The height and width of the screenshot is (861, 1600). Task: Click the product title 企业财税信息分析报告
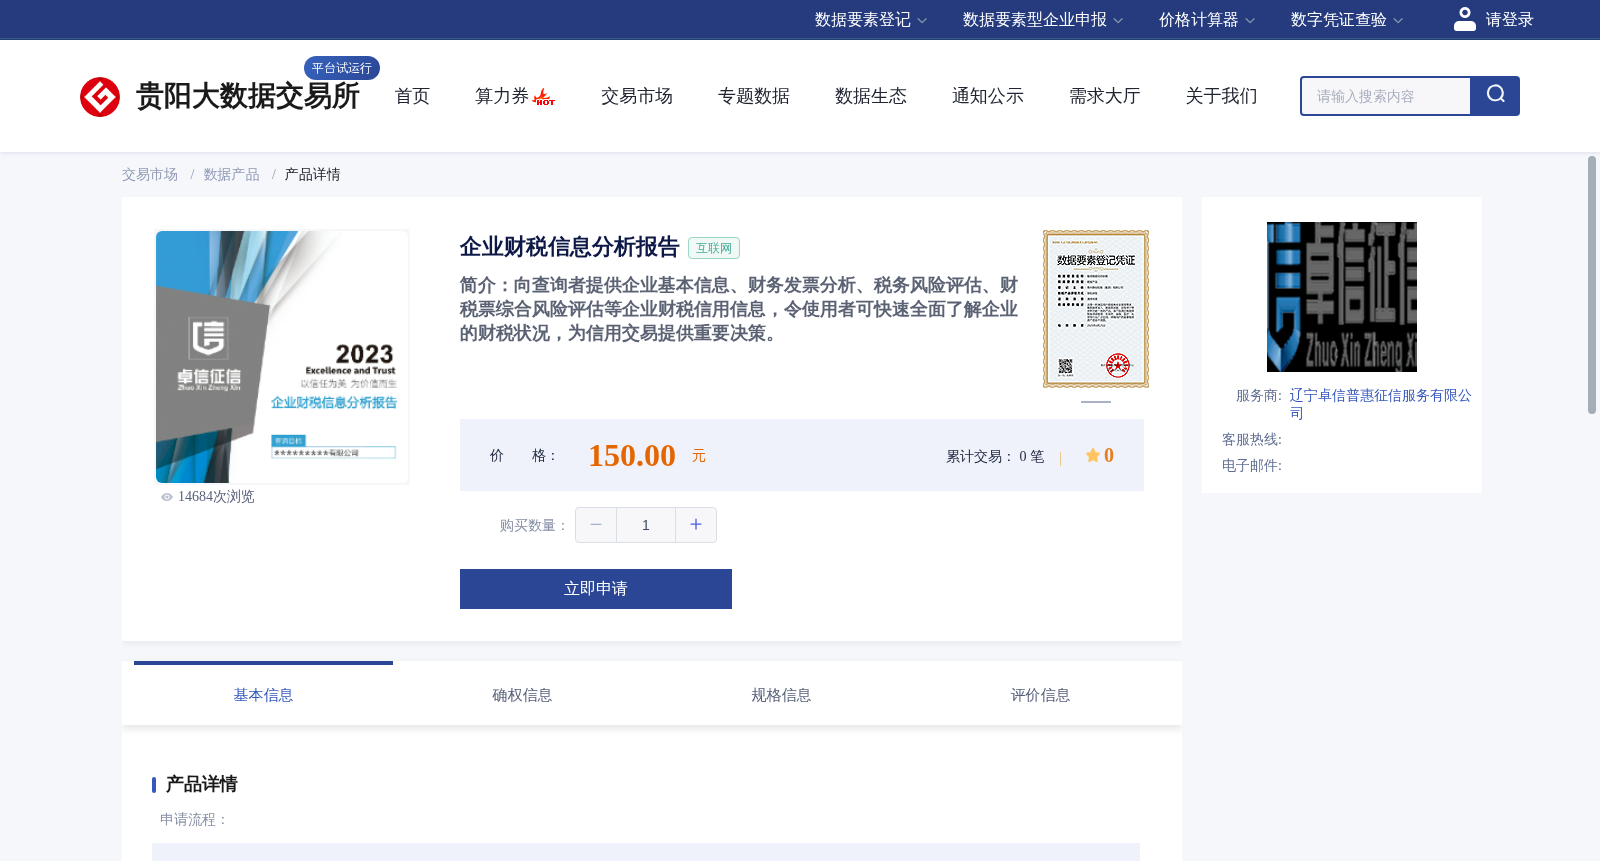coord(569,247)
